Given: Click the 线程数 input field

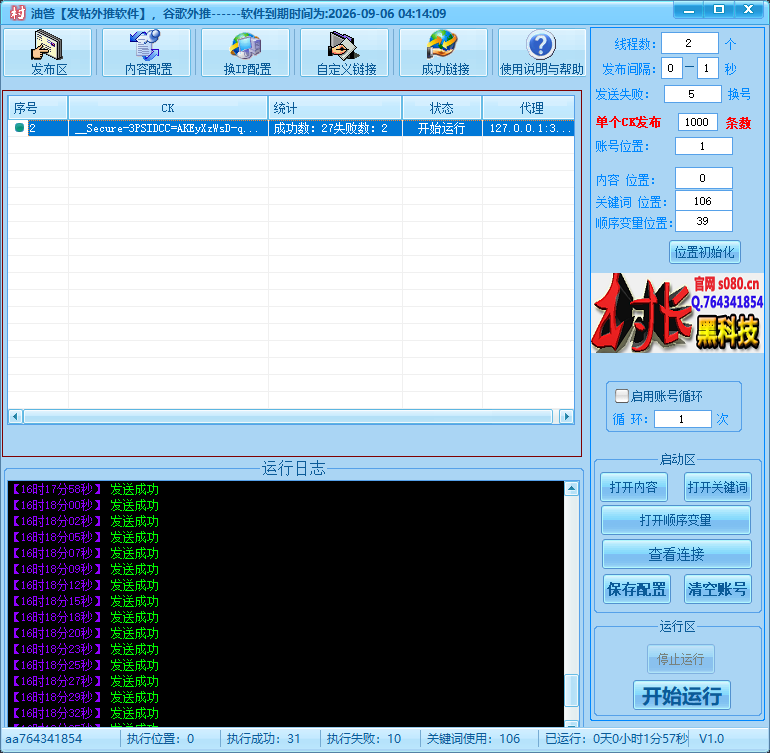Looking at the screenshot, I should (689, 43).
